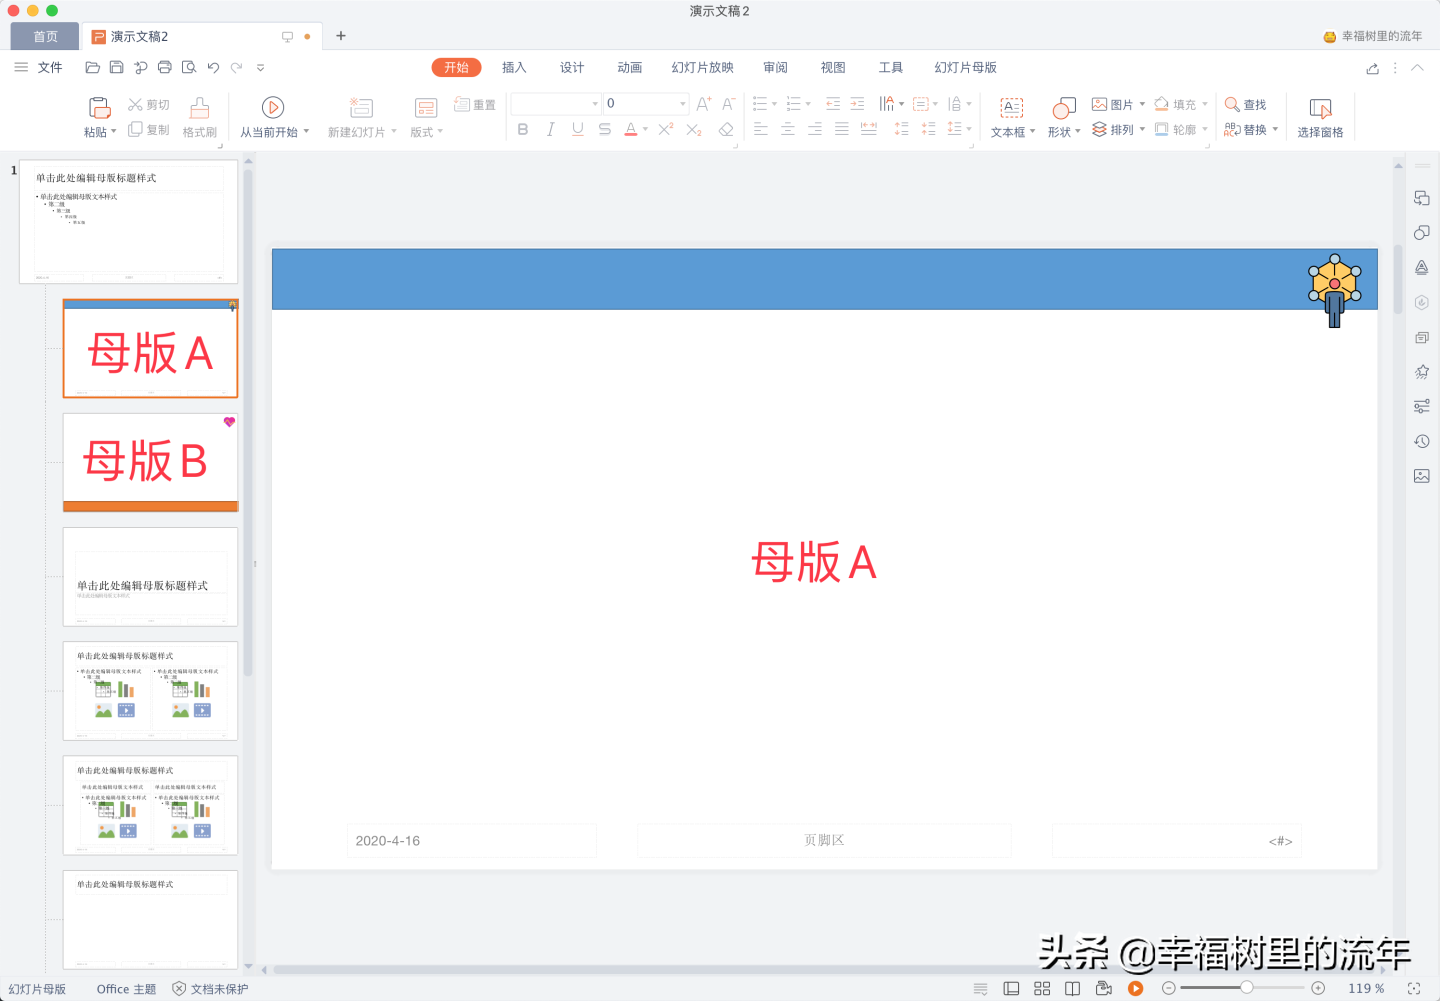Expand bullet list dropdown arrow
This screenshot has width=1440, height=1001.
click(774, 104)
